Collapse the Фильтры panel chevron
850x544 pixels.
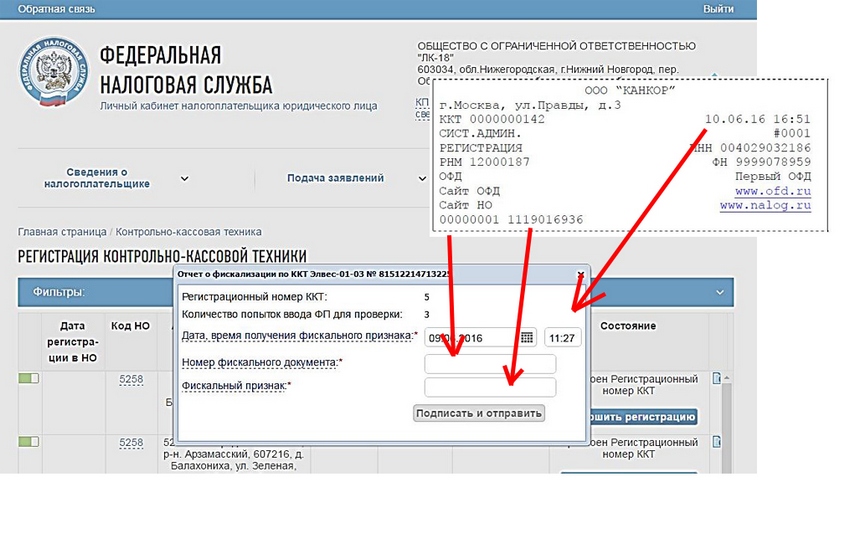click(x=720, y=293)
